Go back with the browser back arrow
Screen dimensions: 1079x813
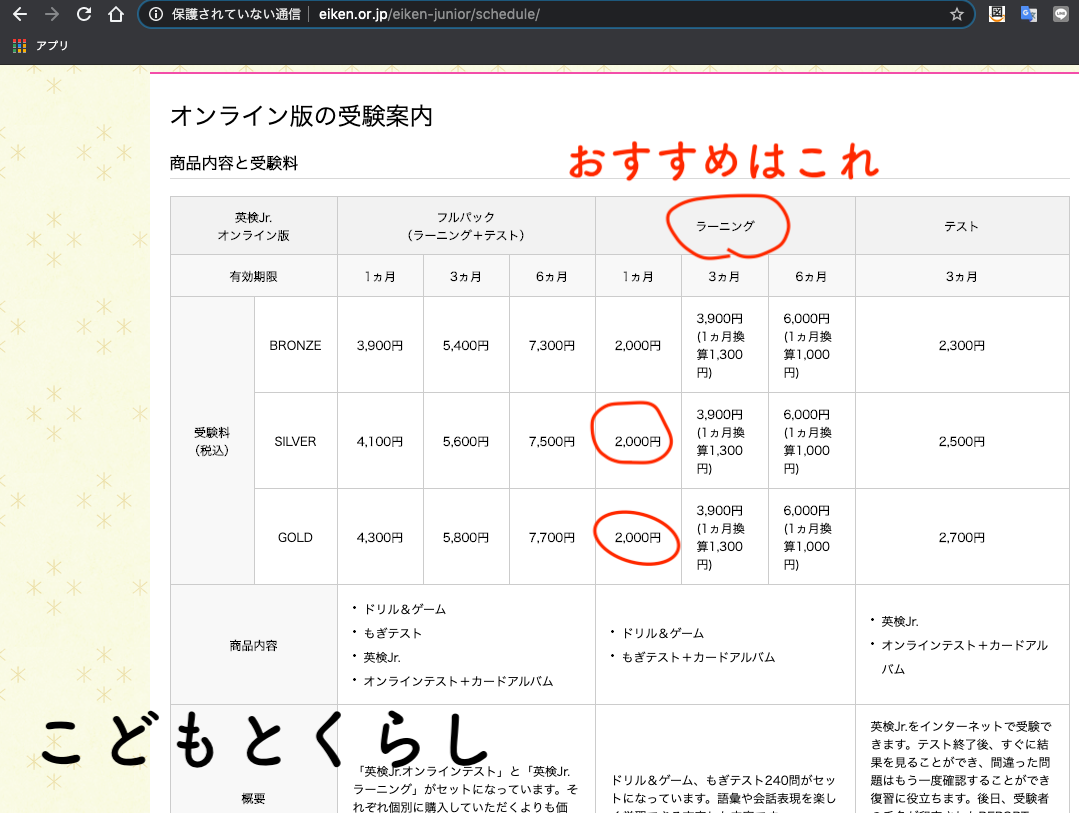(20, 14)
